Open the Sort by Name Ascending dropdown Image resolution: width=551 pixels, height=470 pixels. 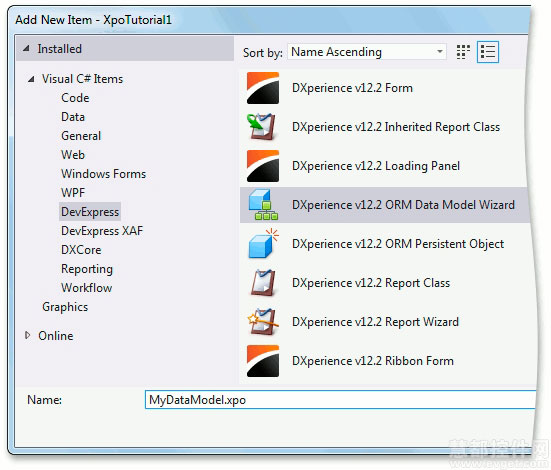click(367, 52)
